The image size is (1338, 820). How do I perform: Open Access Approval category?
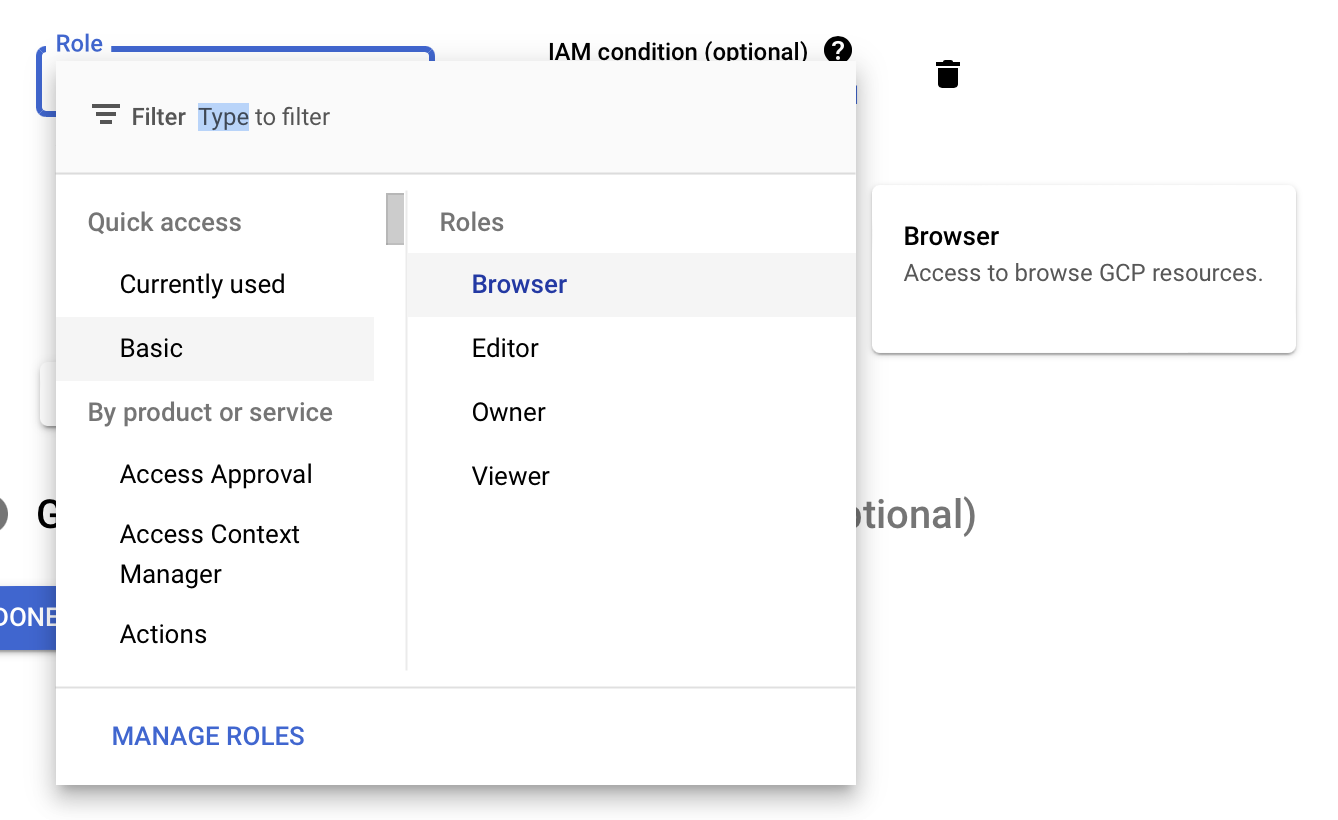tap(215, 474)
